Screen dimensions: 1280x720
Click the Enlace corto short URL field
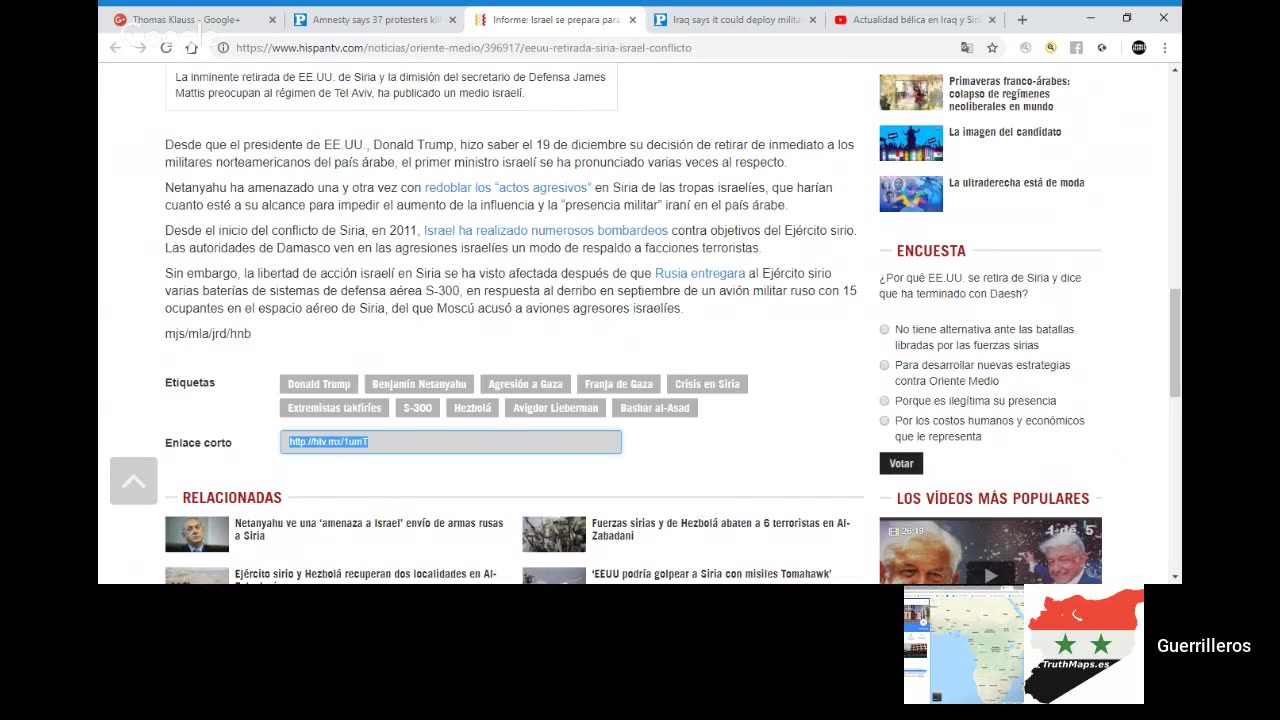click(x=451, y=442)
